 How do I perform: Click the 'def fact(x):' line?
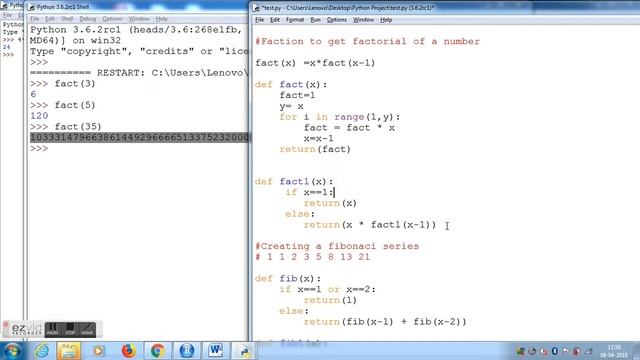coord(291,84)
